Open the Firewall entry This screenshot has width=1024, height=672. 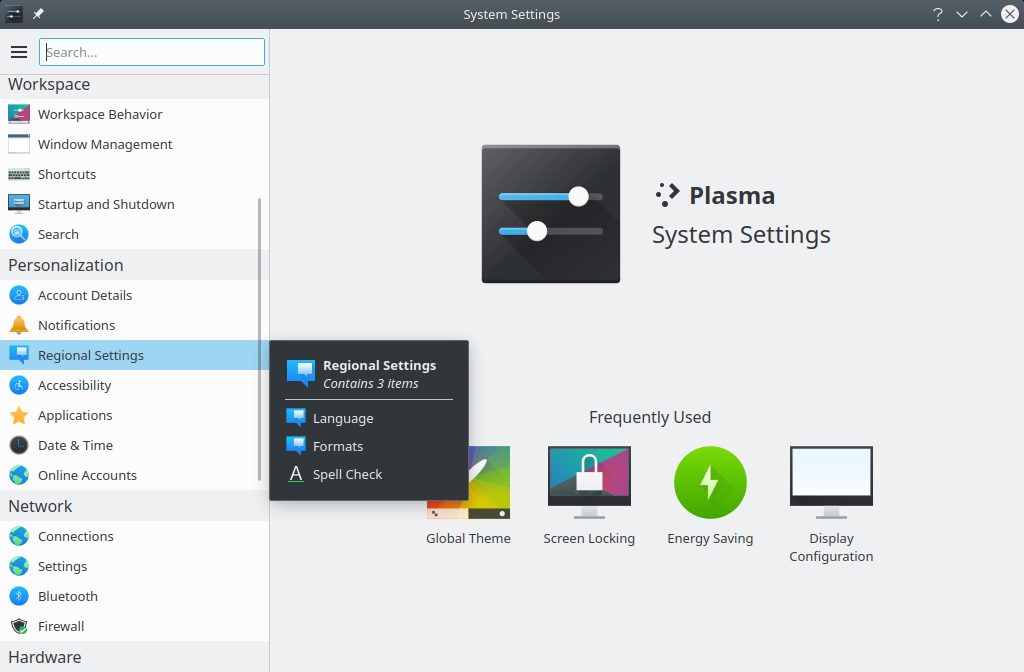[134, 626]
